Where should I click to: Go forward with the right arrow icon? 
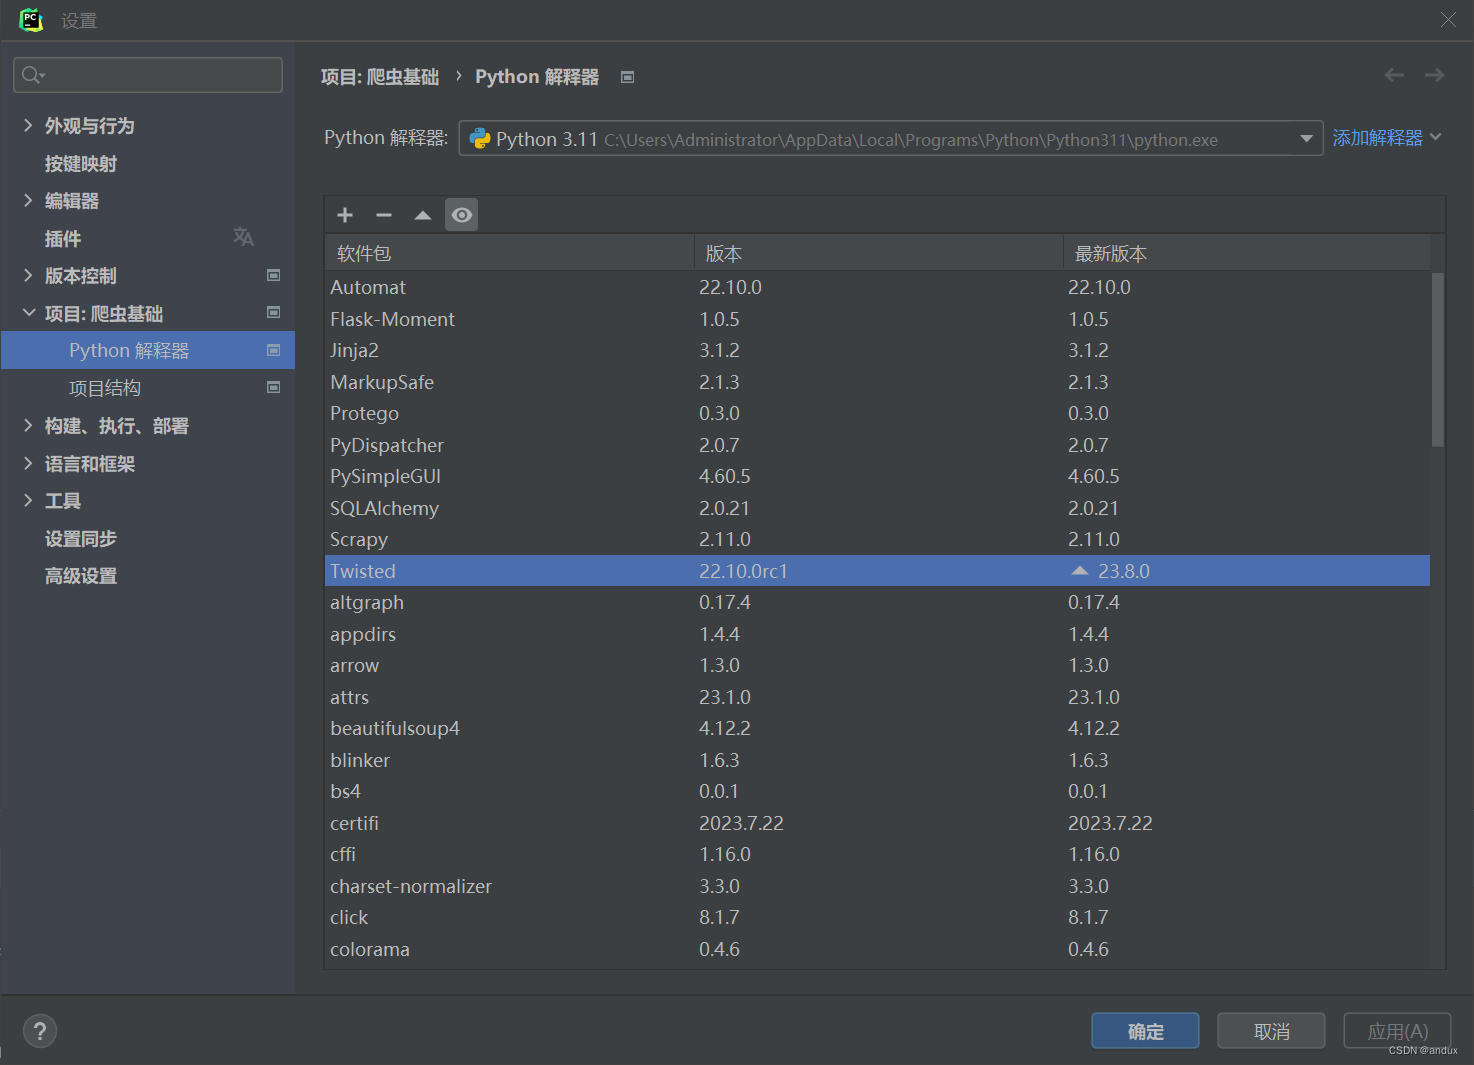[1434, 75]
